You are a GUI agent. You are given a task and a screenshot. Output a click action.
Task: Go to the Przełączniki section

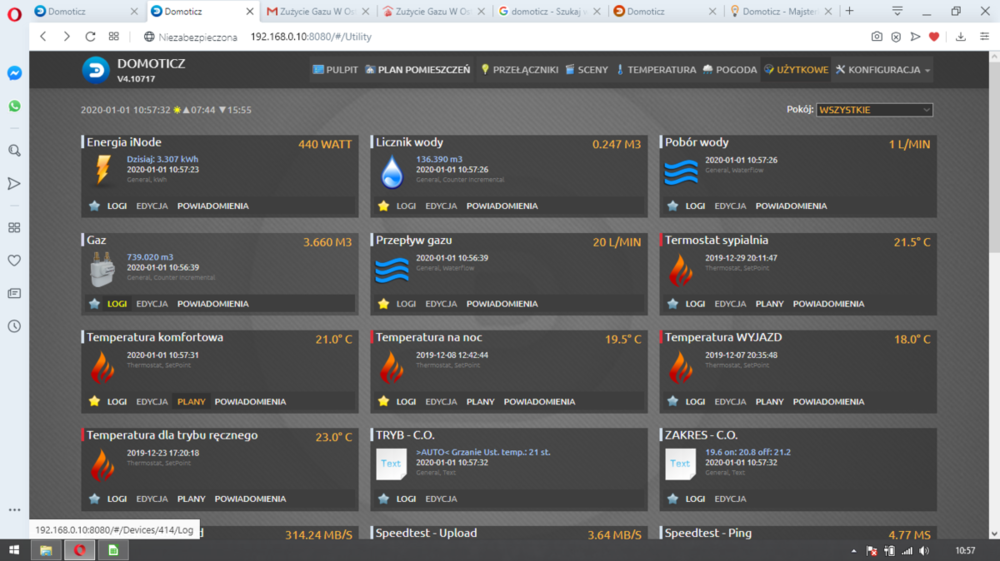[519, 70]
